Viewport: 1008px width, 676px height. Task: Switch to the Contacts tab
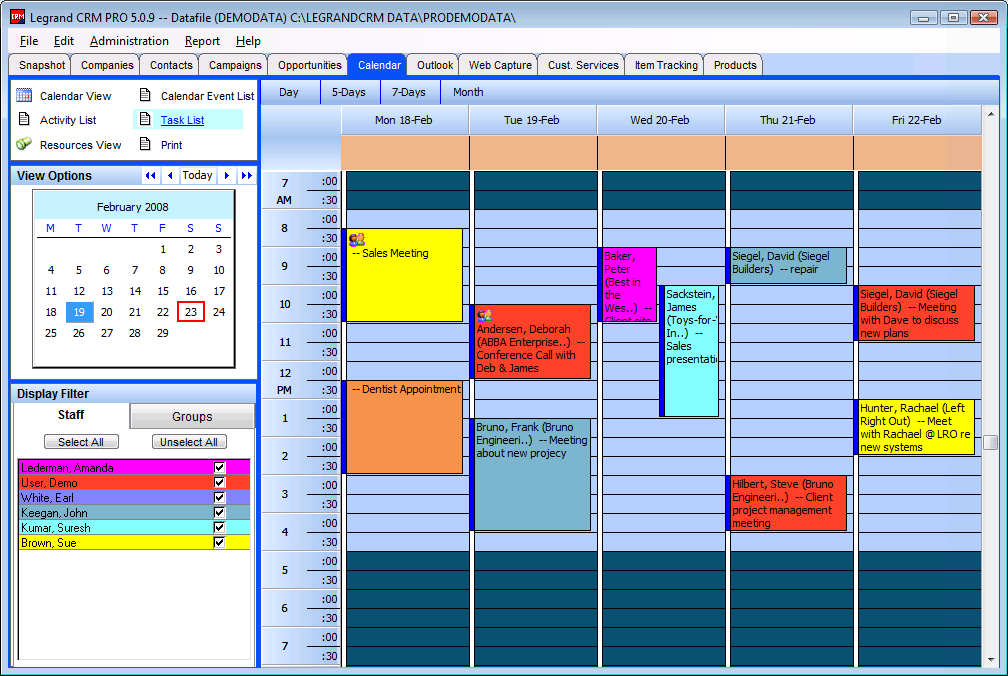click(x=171, y=65)
